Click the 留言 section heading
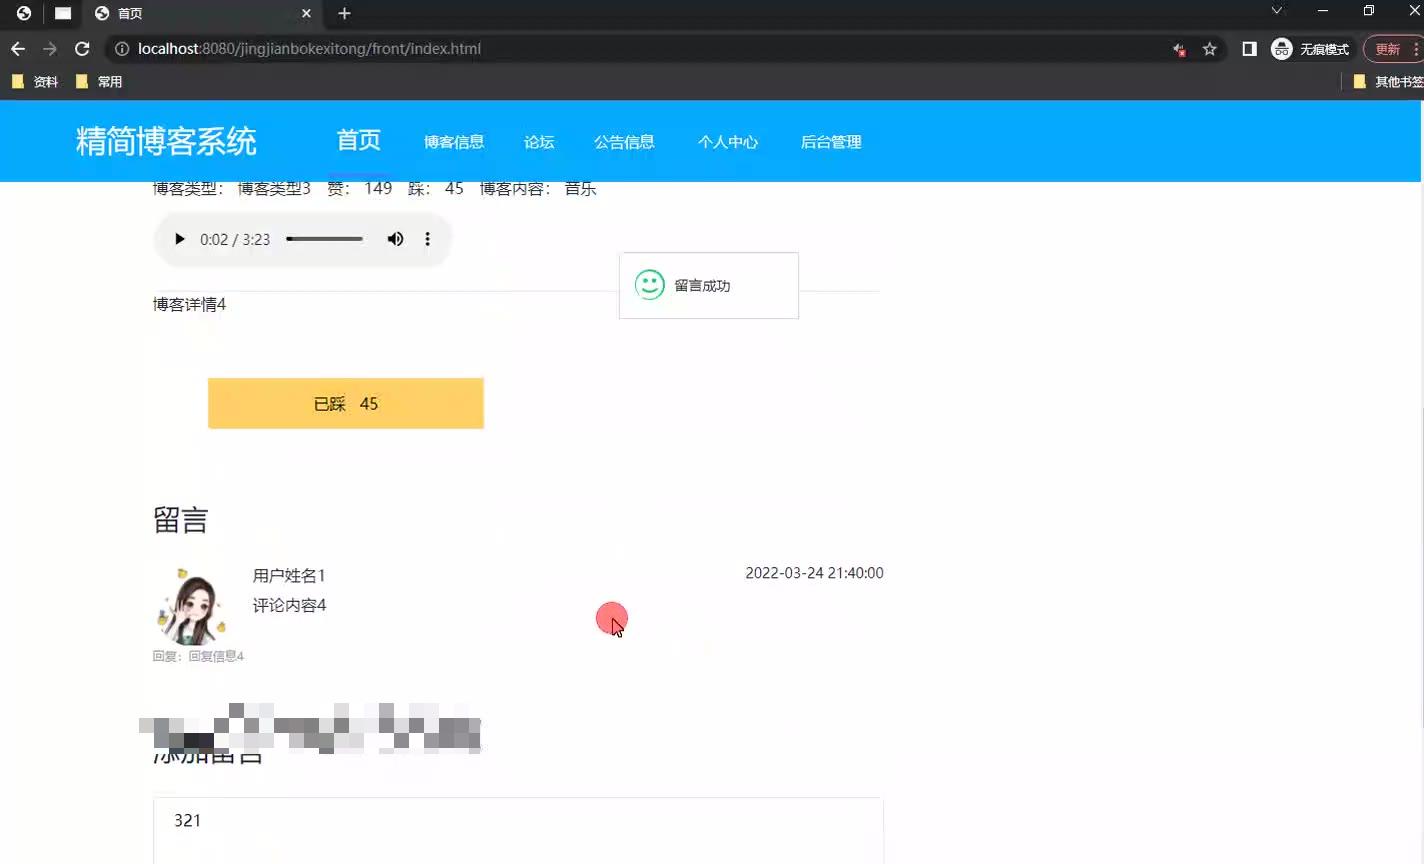The image size is (1424, 864). tap(180, 520)
